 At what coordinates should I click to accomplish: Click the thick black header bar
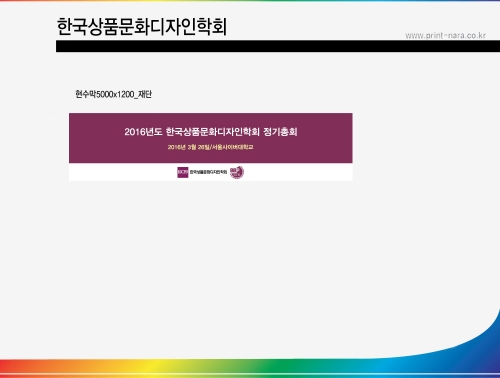(x=278, y=46)
